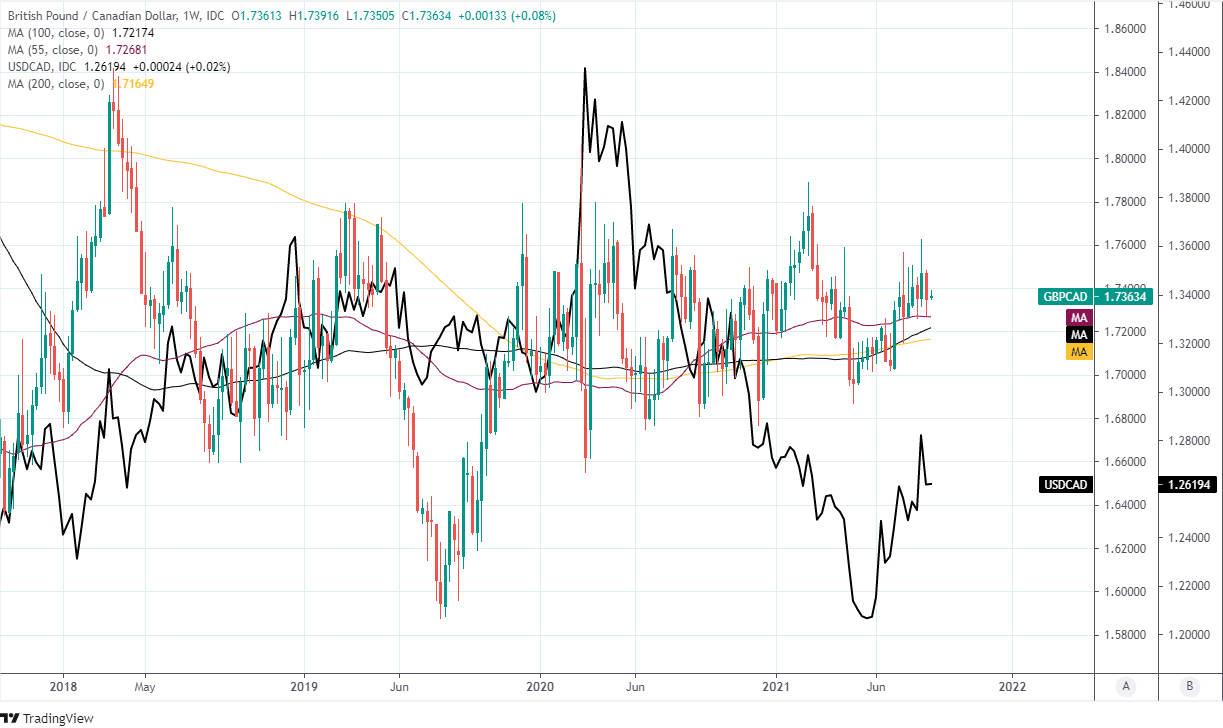1223x728 pixels.
Task: Click the 2018 time axis label
Action: click(x=62, y=686)
